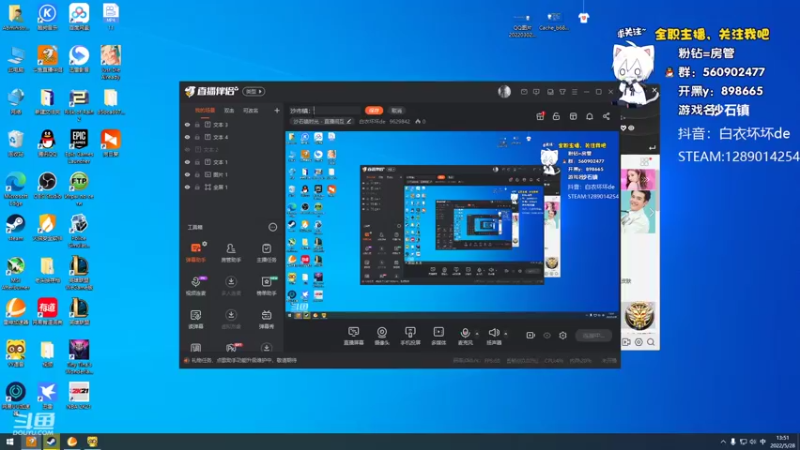Open the layout panel toolbar icon
The image size is (800, 450).
573,116
